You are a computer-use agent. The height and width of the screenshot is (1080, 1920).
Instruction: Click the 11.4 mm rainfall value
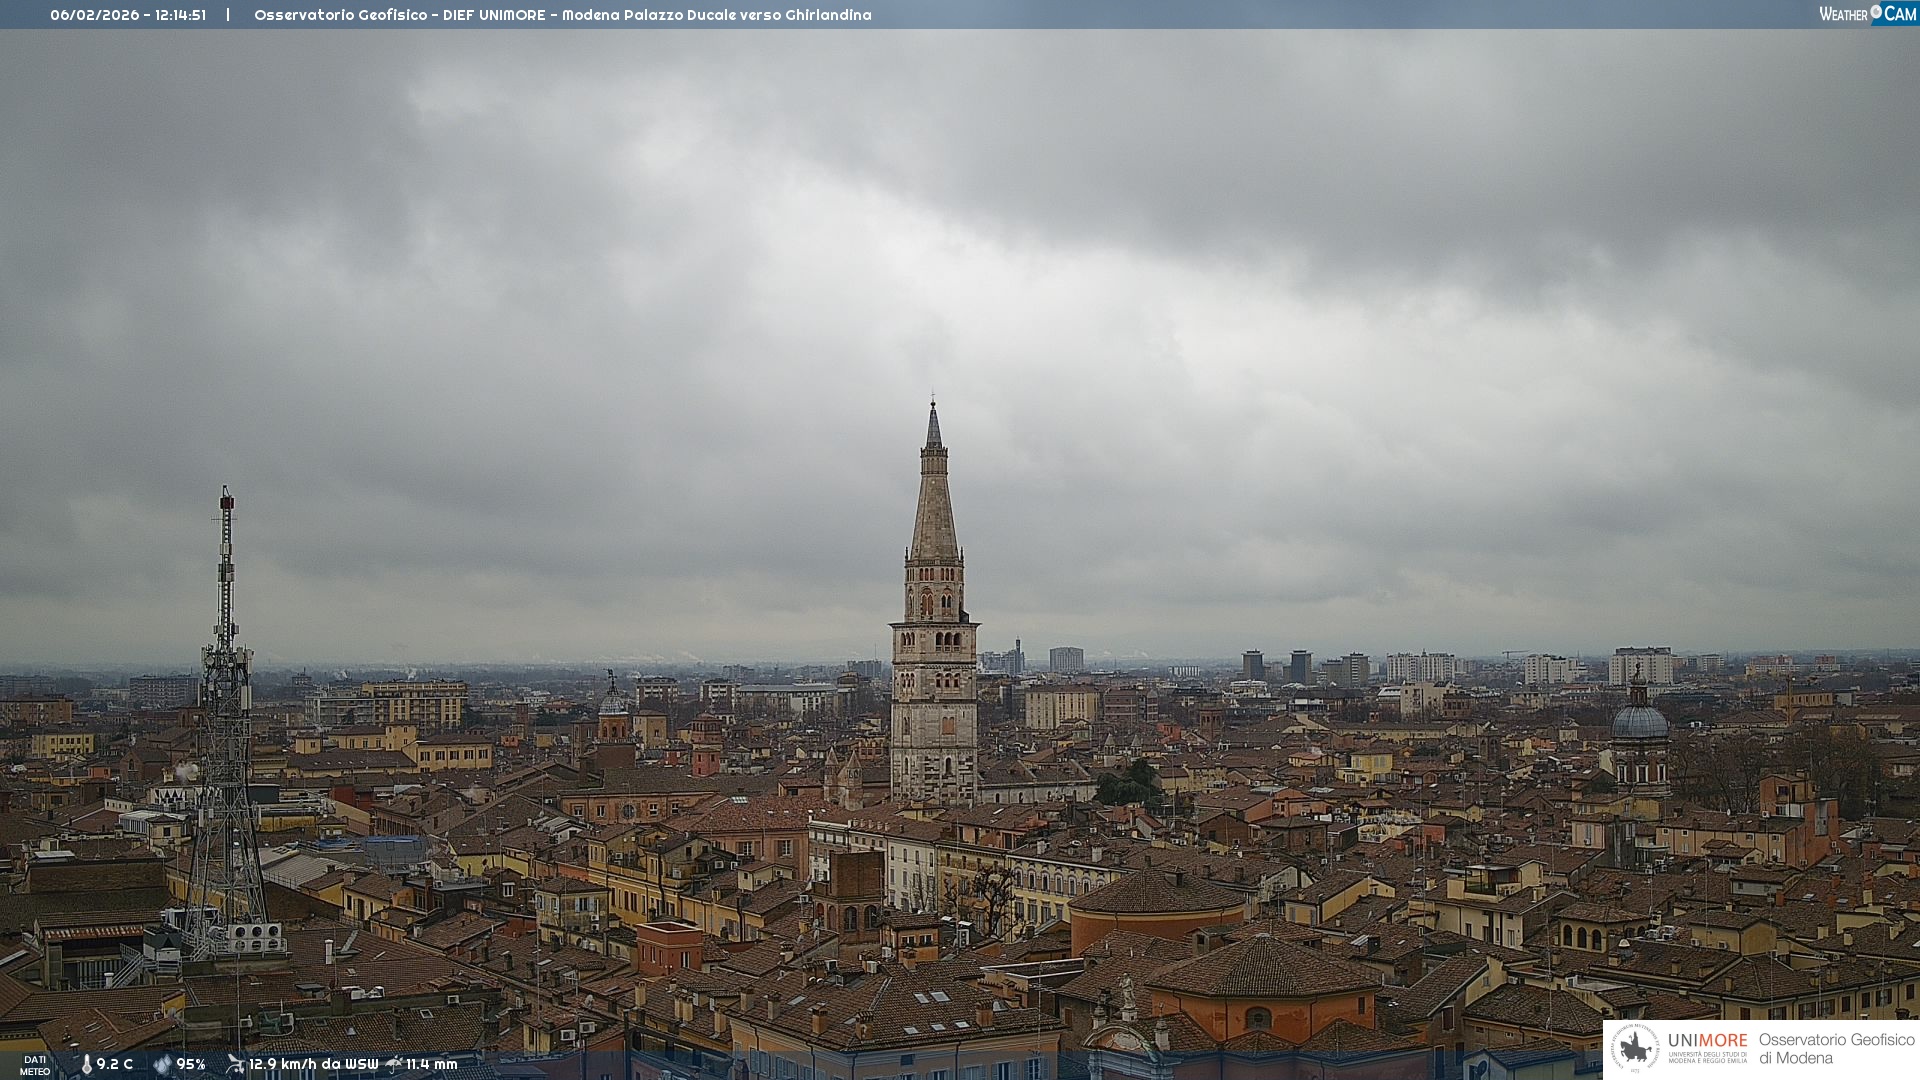tap(431, 1065)
